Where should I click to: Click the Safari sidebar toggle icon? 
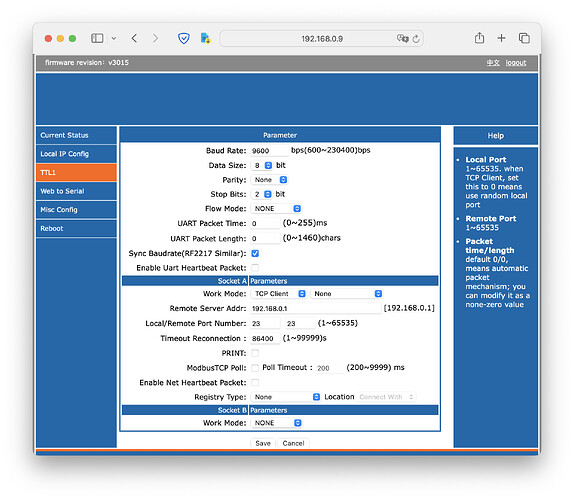[97, 38]
